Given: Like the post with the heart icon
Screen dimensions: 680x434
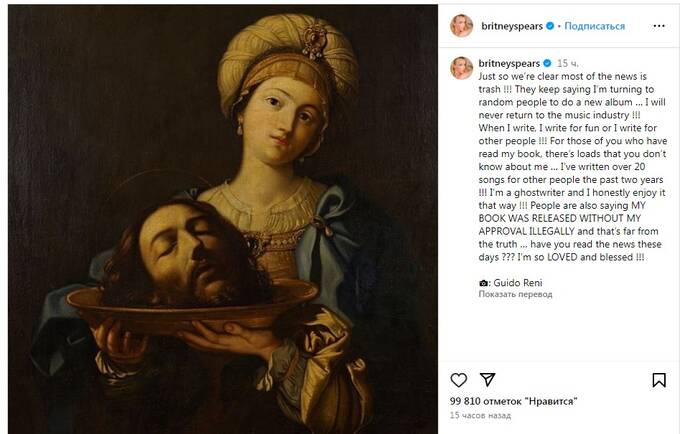Looking at the screenshot, I should (x=459, y=380).
